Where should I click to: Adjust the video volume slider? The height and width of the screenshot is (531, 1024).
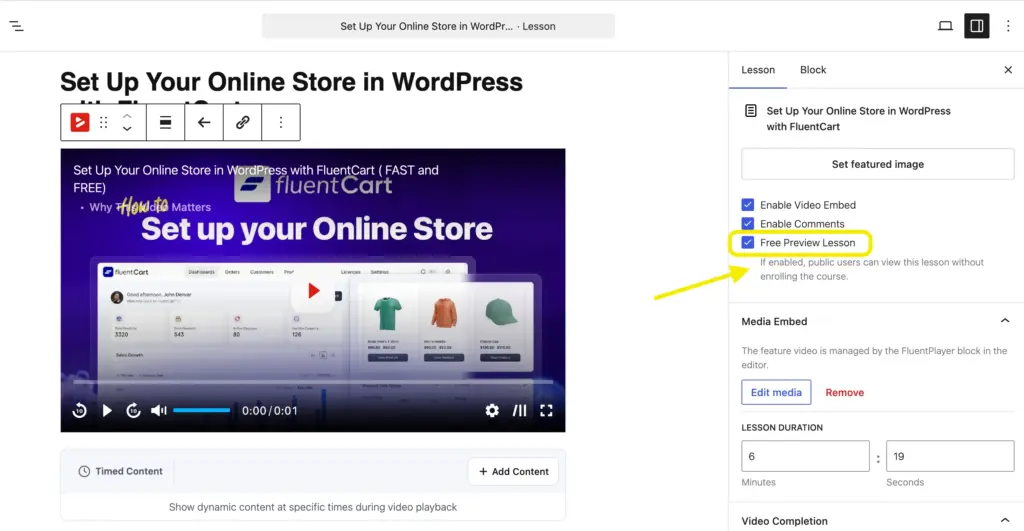click(201, 410)
